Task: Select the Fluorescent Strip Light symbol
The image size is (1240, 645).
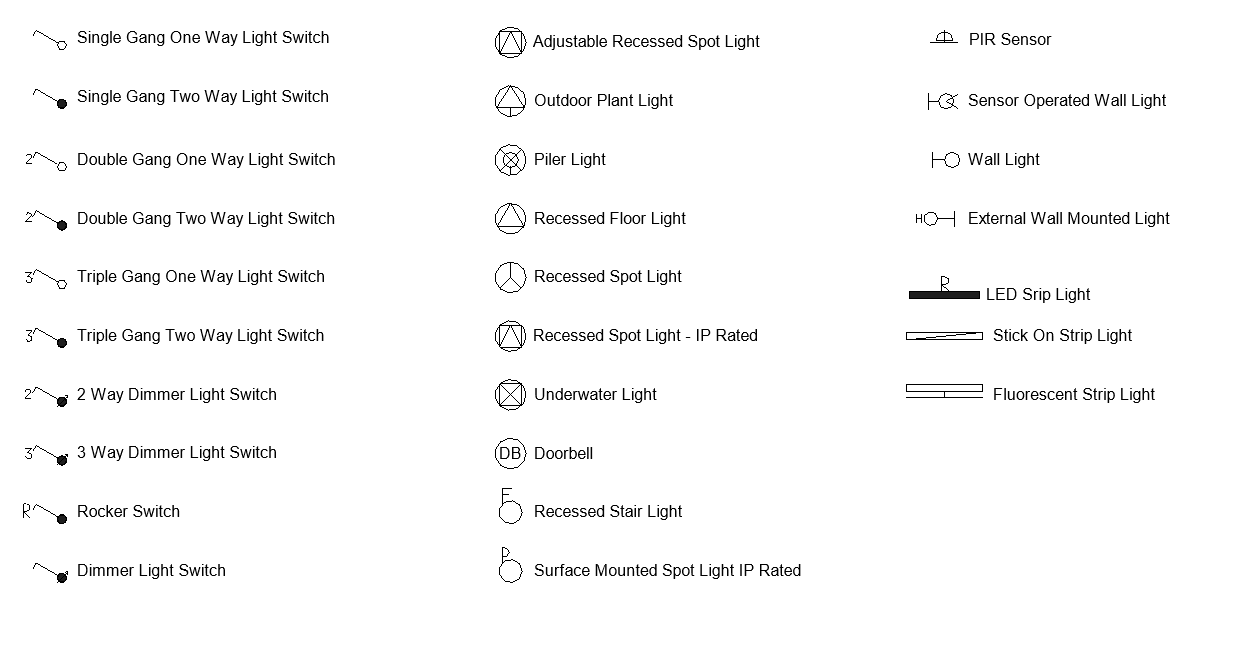Action: [x=943, y=391]
